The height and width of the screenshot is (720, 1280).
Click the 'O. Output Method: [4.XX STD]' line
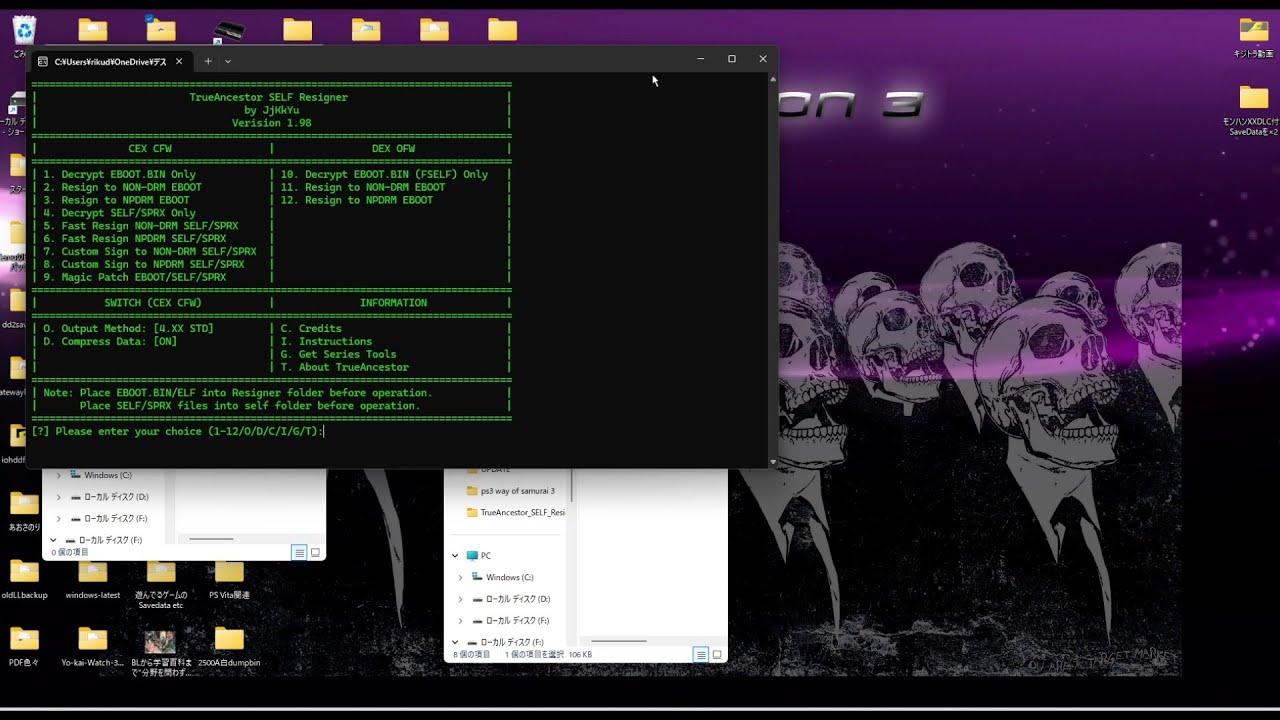(x=128, y=328)
